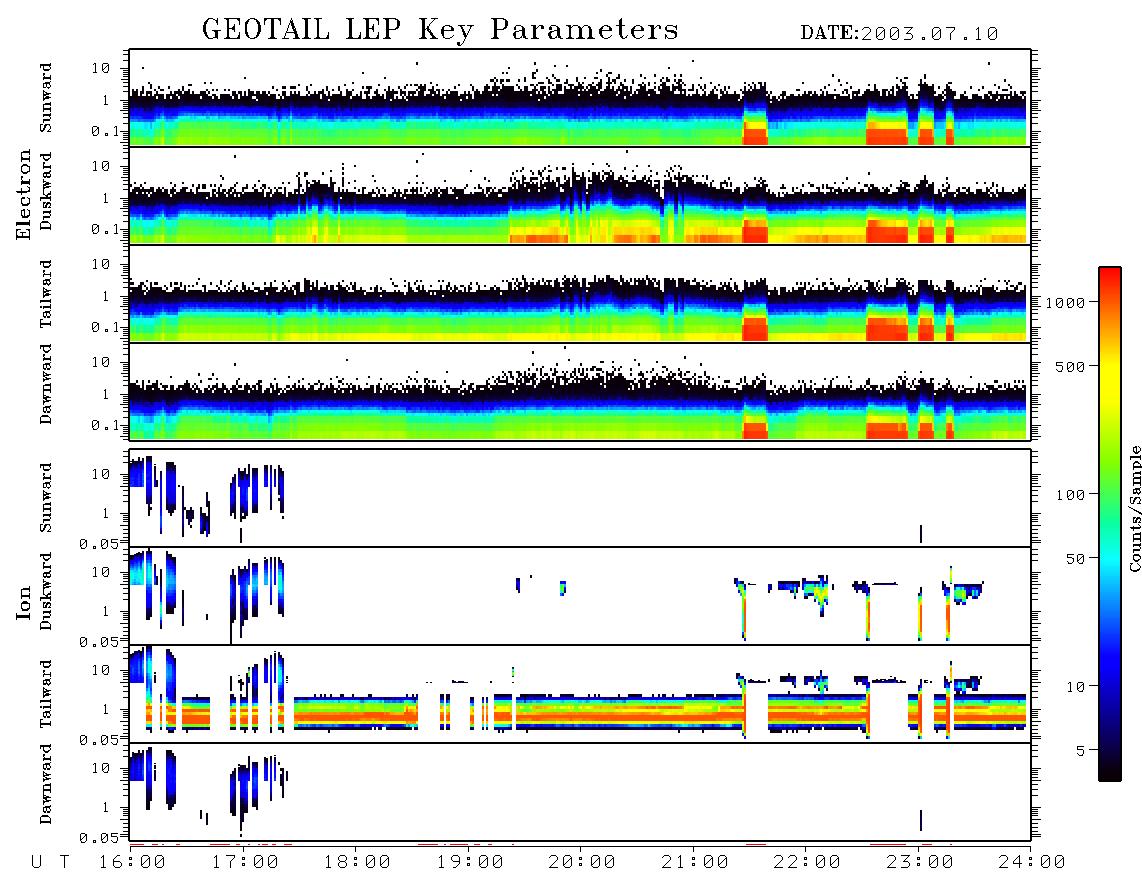Click the "5" color bar tick label

(1081, 750)
